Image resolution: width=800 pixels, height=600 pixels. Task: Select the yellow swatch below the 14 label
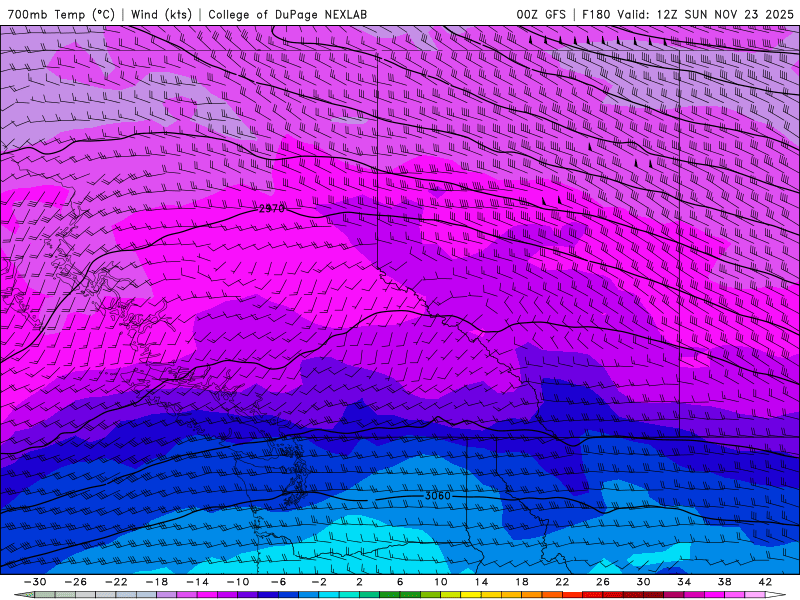(x=471, y=595)
